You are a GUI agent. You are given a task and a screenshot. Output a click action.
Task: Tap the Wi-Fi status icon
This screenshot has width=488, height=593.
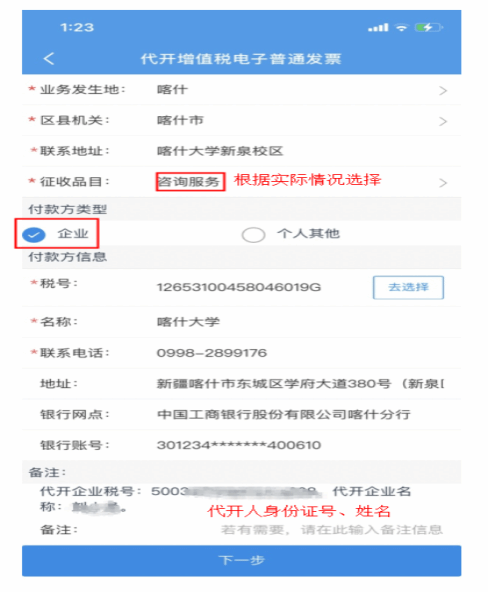point(401,27)
